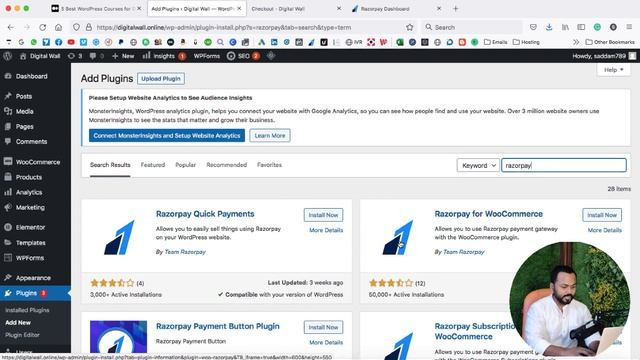Open the WordPress logo menu
Screen dimensions: 640x360
click(x=7, y=56)
